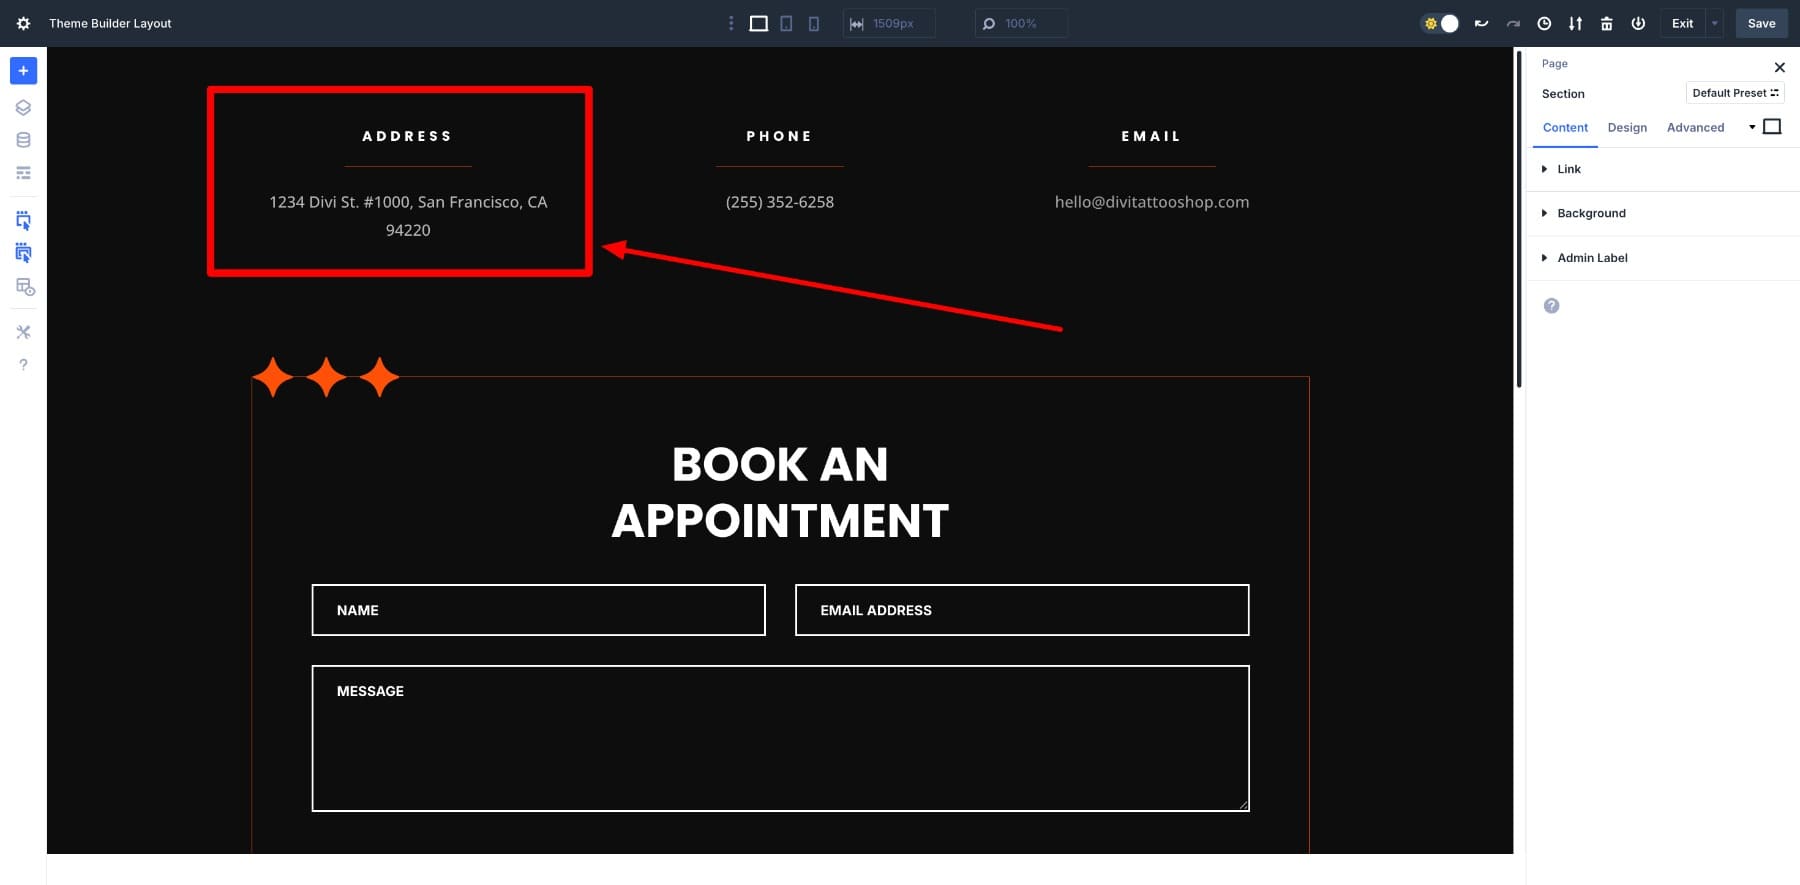This screenshot has width=1800, height=885.
Task: Open the Layers panel icon
Action: click(x=23, y=108)
